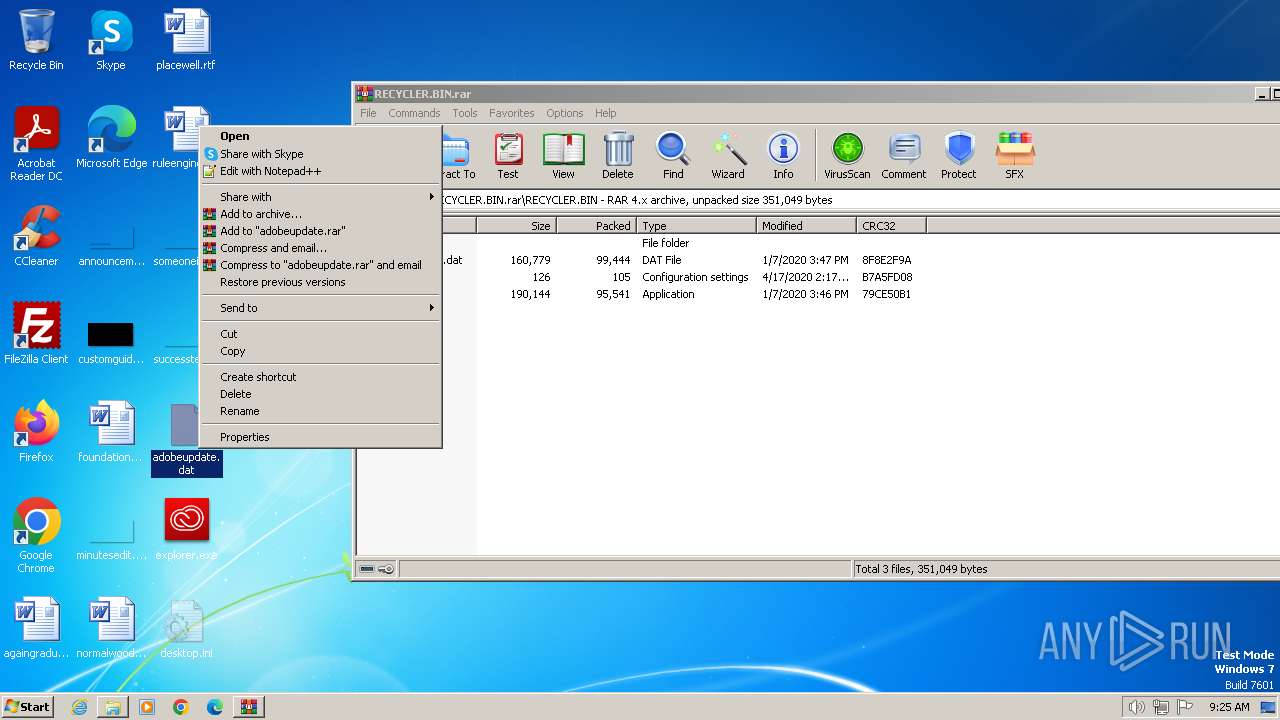1280x720 pixels.
Task: Open the WinRAR File menu
Action: point(368,113)
